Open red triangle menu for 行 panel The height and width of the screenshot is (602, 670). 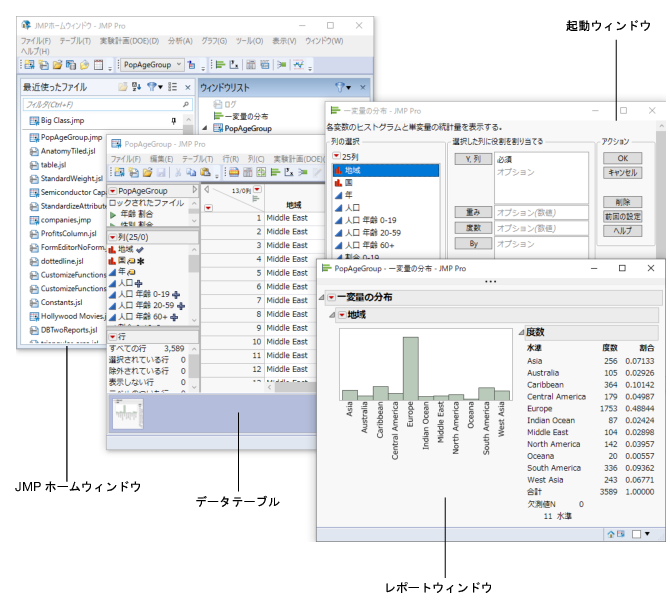coord(113,337)
